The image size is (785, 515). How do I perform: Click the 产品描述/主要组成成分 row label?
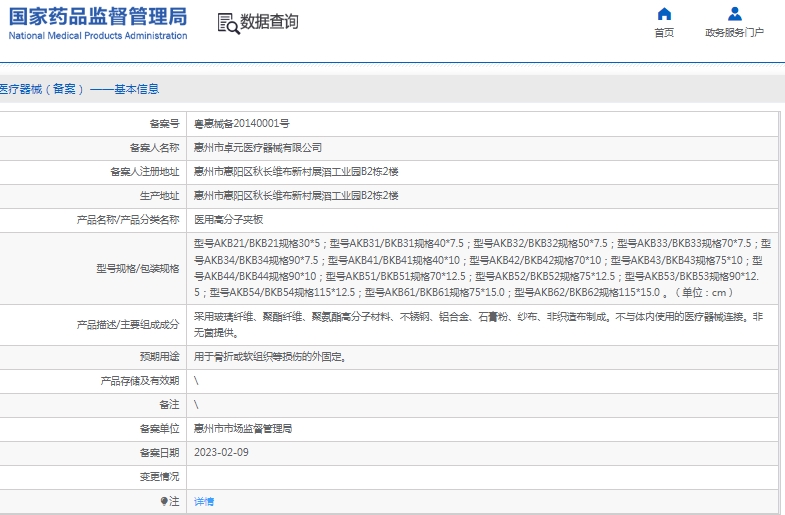(128, 325)
